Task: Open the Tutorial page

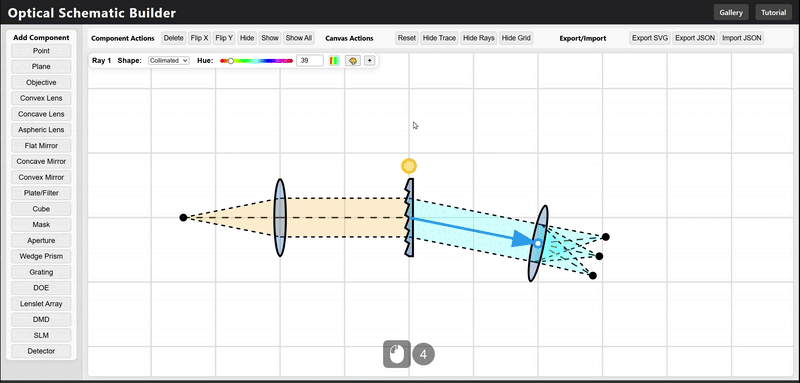Action: click(773, 13)
